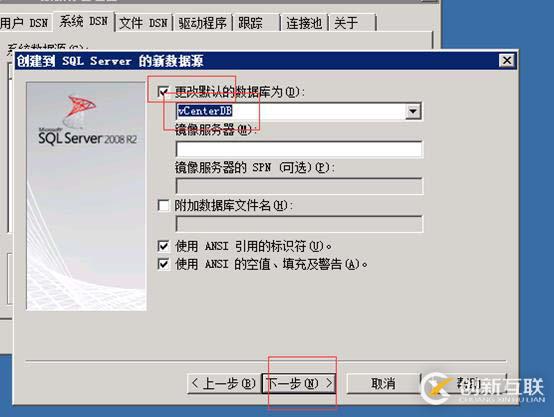Go back with 上一步 (B) button

224,383
